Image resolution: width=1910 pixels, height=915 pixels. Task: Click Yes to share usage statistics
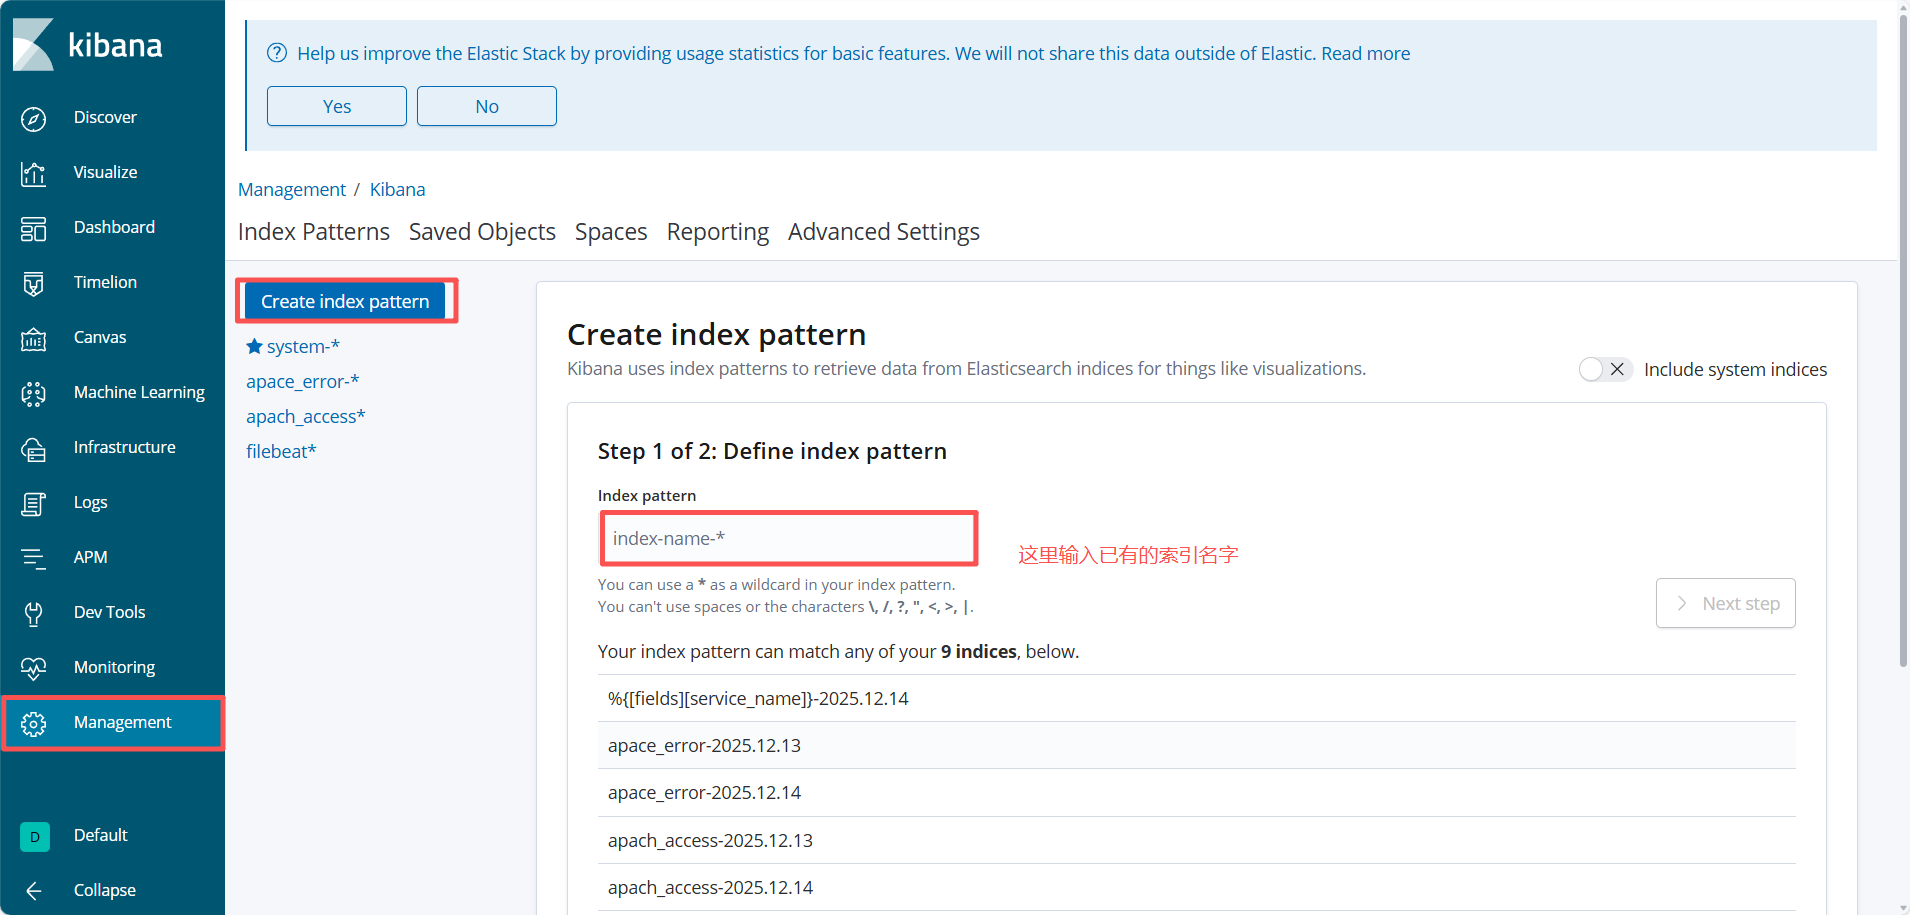[337, 106]
